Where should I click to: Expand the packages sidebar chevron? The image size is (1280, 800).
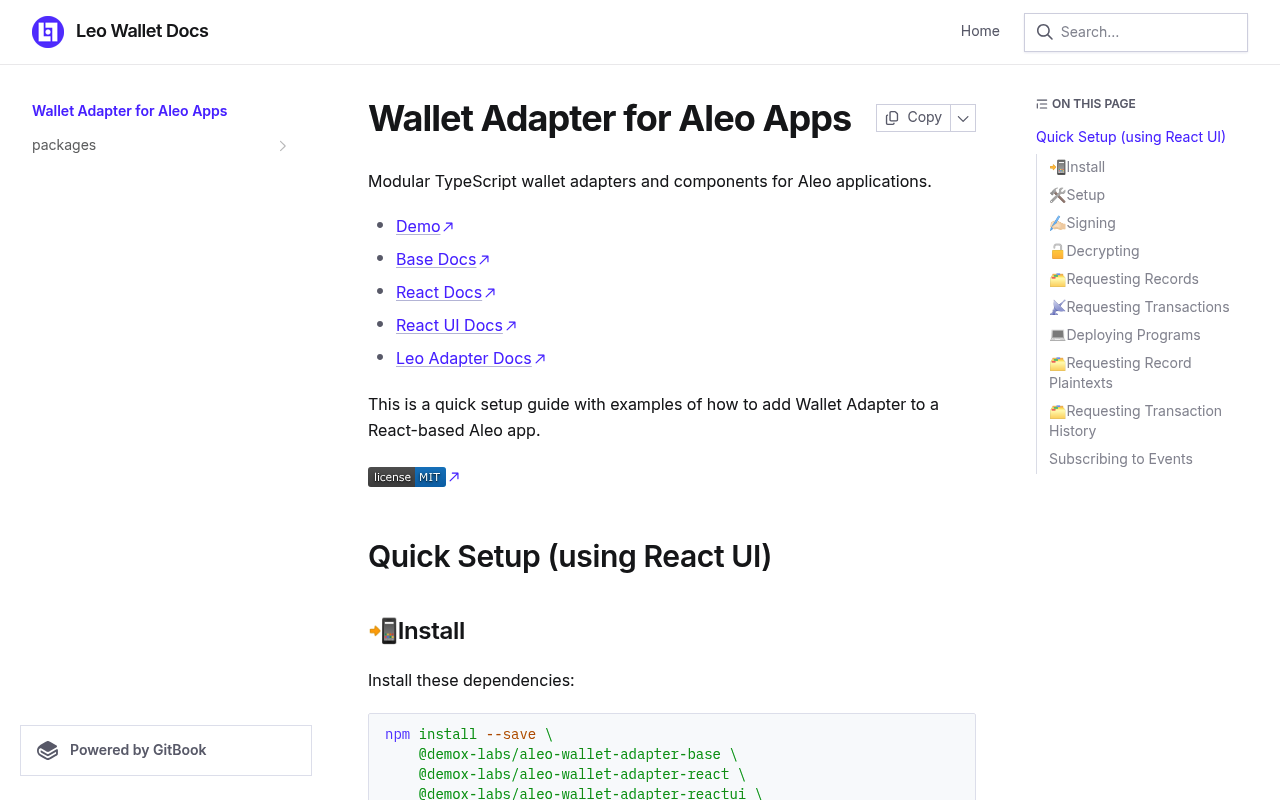point(283,146)
